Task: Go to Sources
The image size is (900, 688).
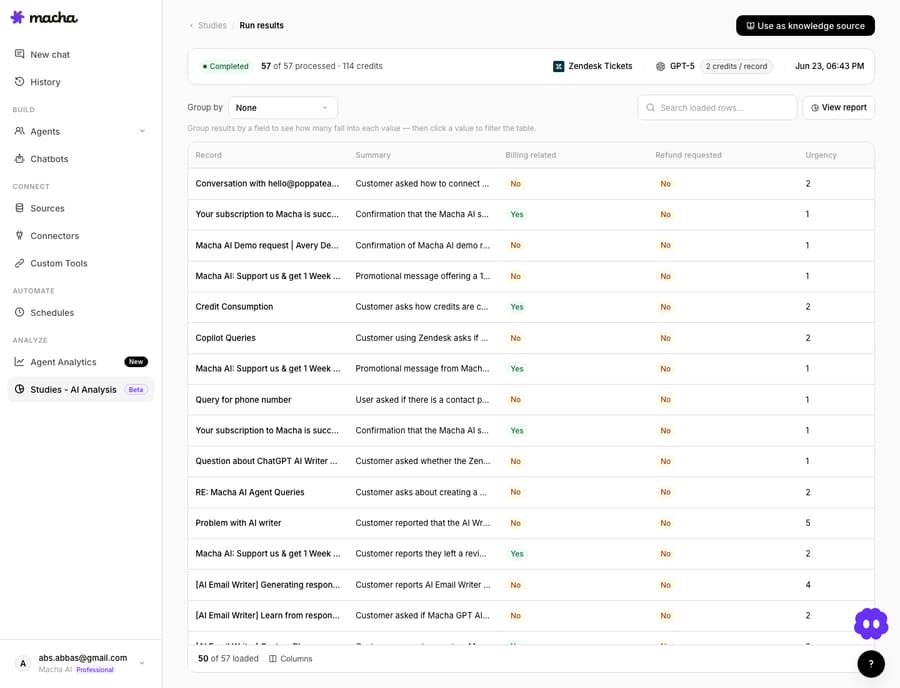Action: click(47, 208)
